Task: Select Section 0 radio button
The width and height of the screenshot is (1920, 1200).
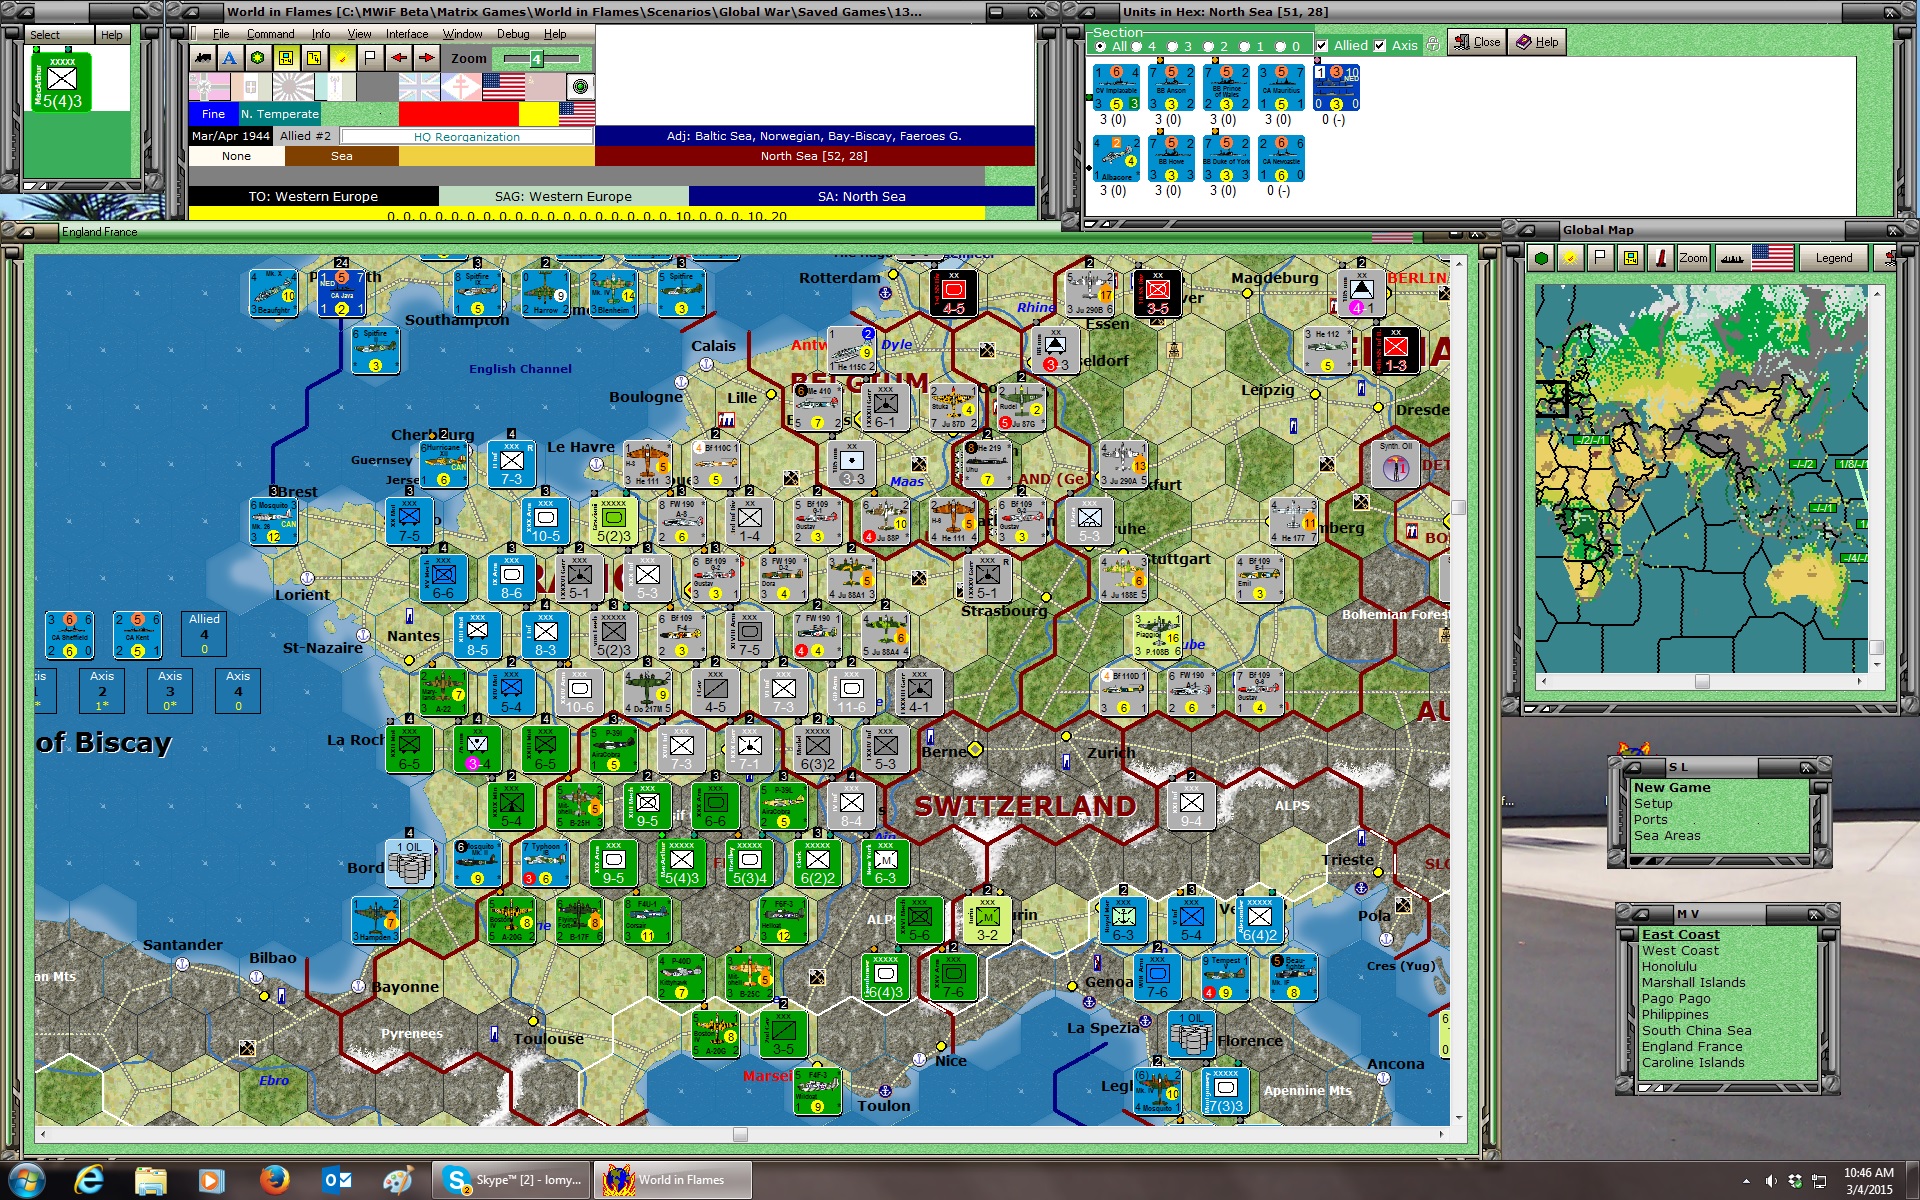Action: click(1280, 46)
